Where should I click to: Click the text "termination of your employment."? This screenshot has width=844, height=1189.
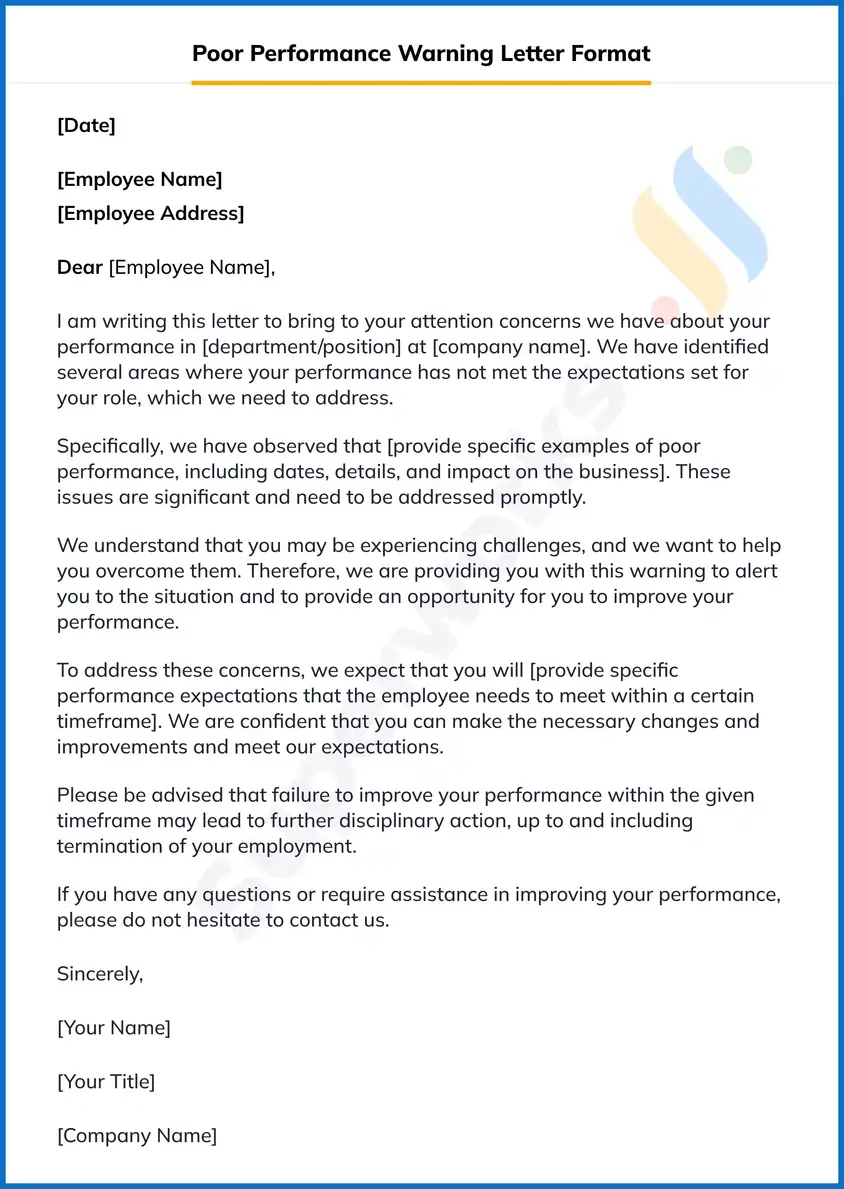206,845
